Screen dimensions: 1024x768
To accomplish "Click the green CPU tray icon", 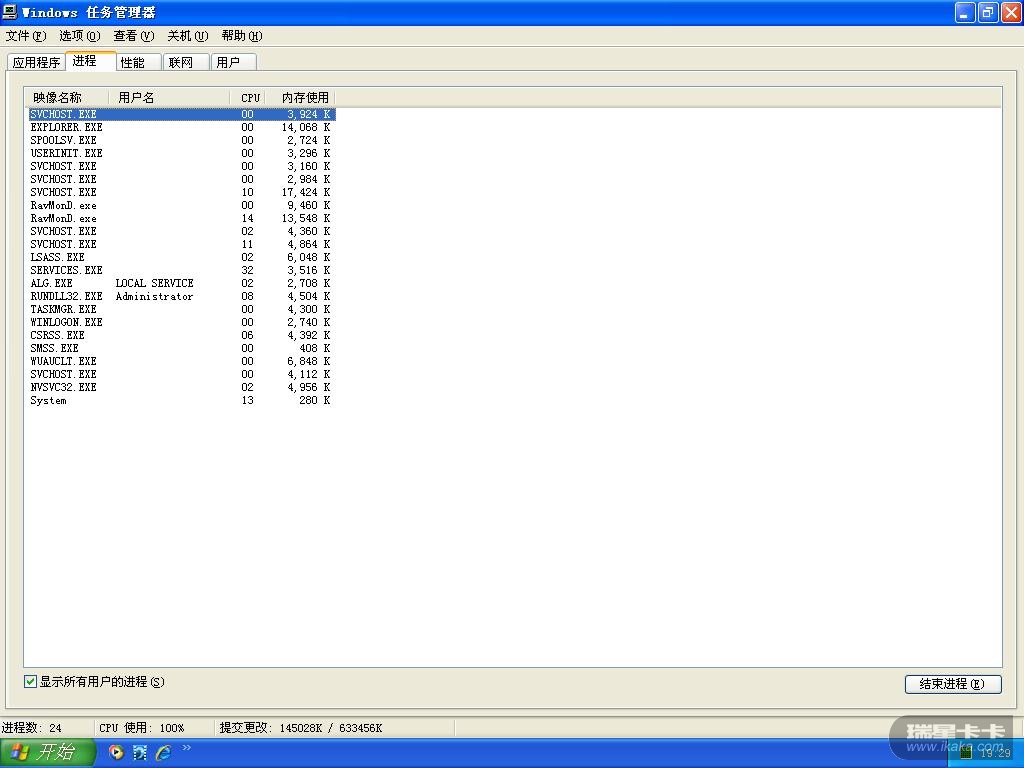I will 966,754.
